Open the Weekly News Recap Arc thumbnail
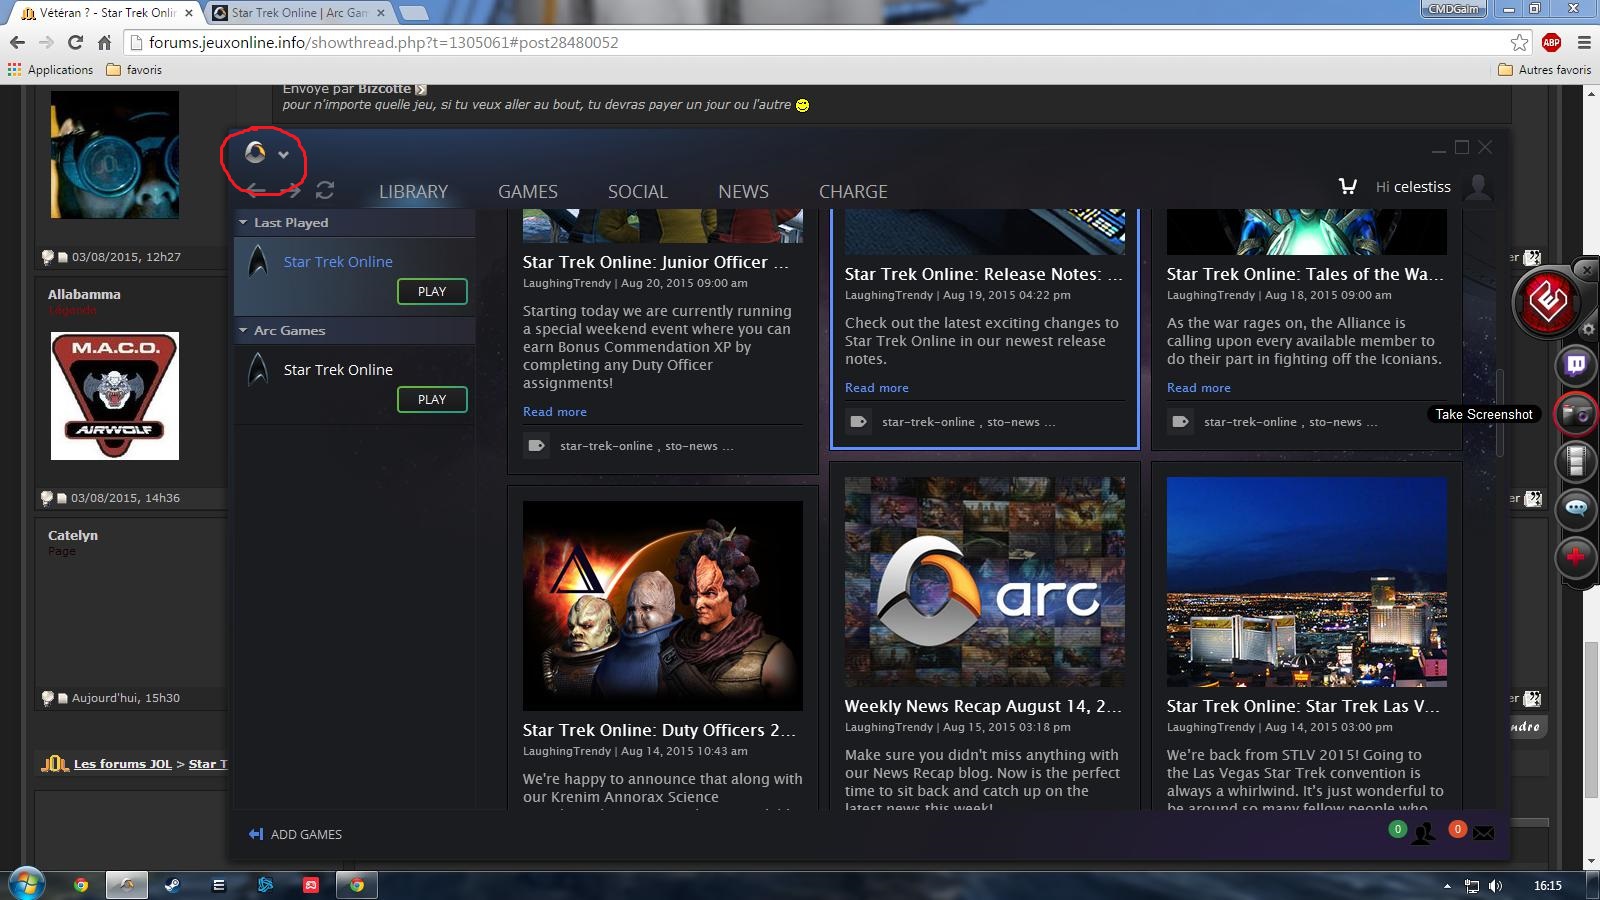 click(984, 581)
